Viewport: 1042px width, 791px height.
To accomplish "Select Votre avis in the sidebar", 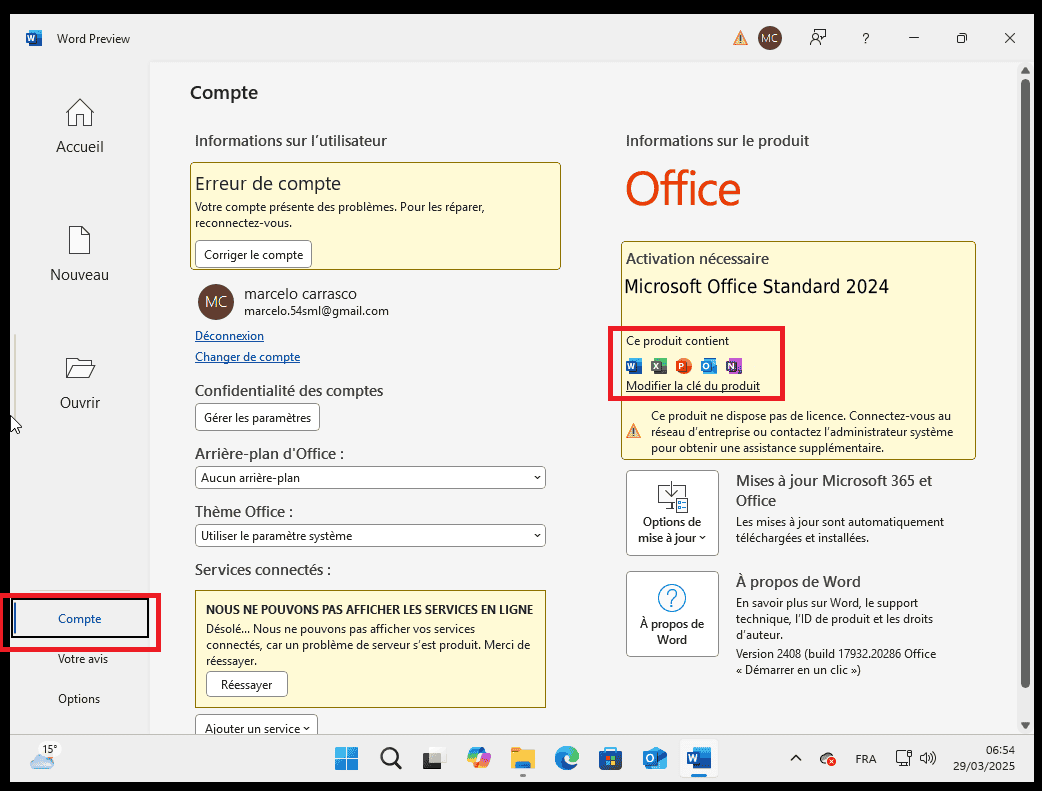I will click(82, 659).
